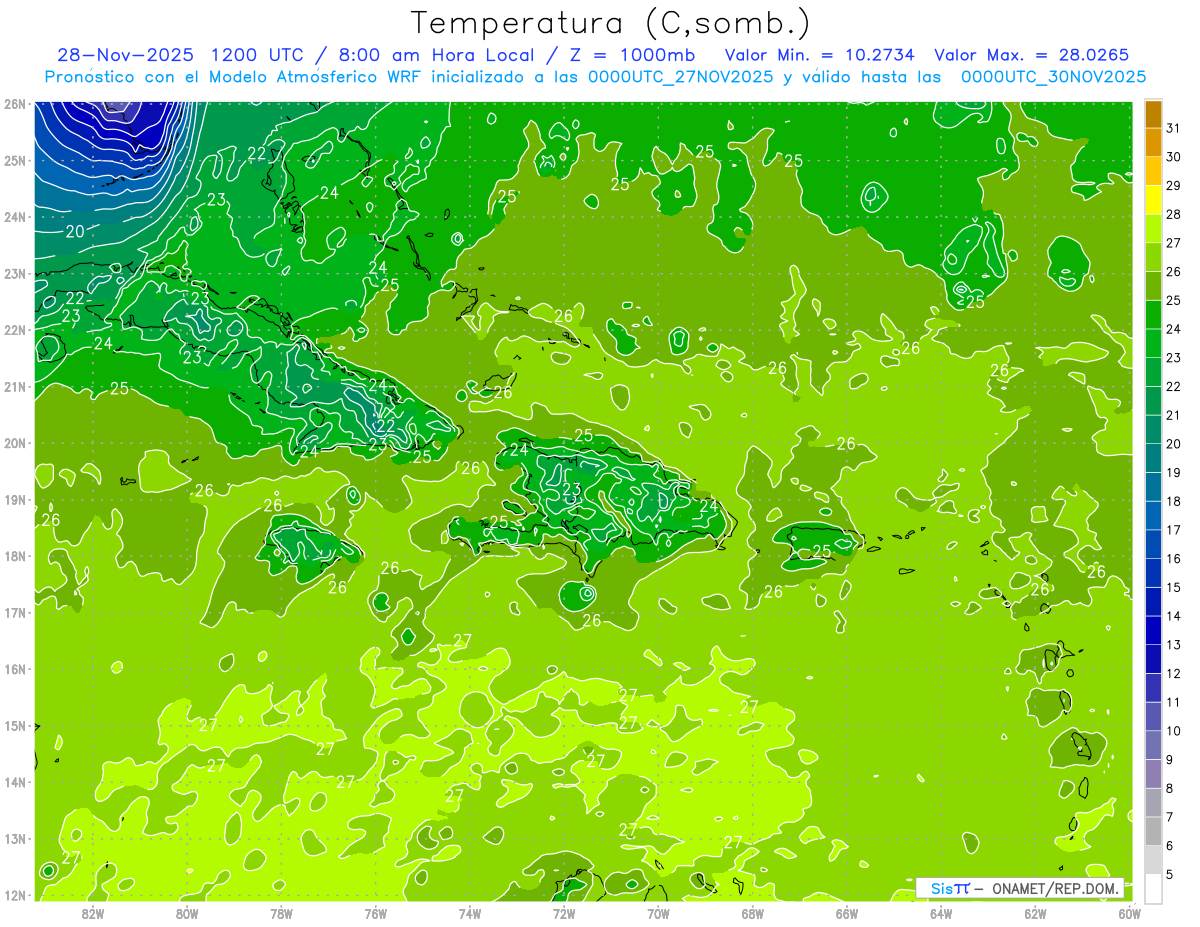Click the "25N" latitude axis label

[x=14, y=160]
